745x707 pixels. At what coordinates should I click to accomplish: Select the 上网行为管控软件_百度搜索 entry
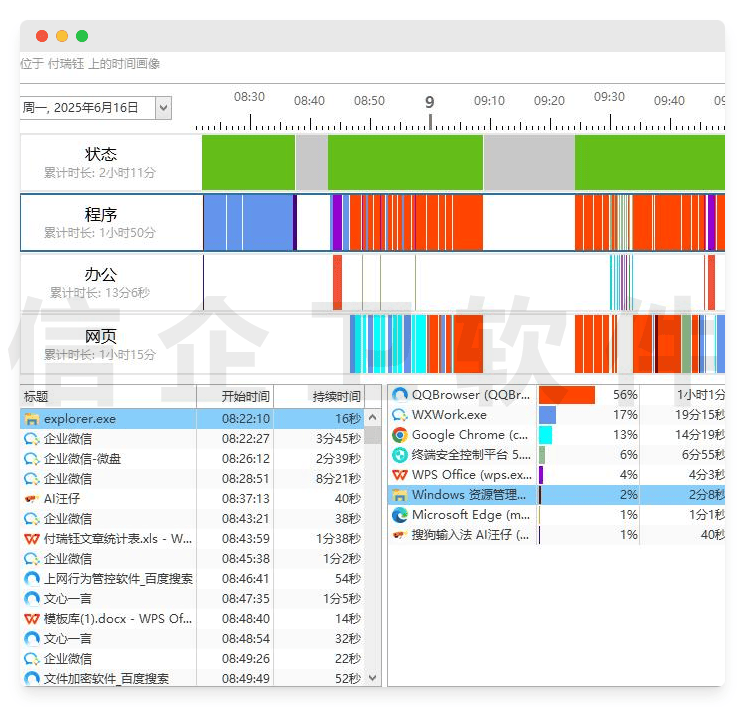118,579
